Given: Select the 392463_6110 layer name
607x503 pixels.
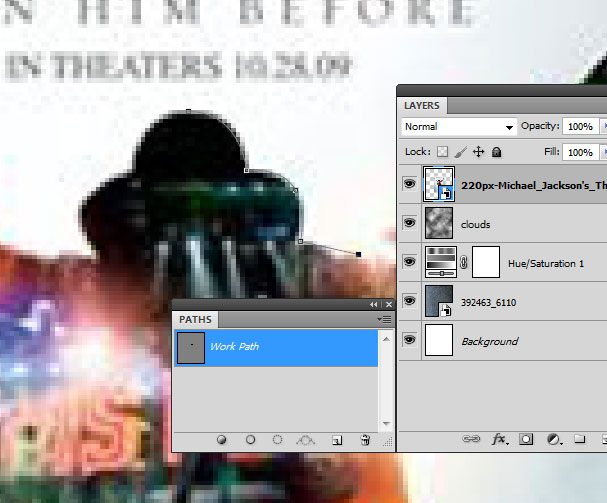Looking at the screenshot, I should click(489, 302).
